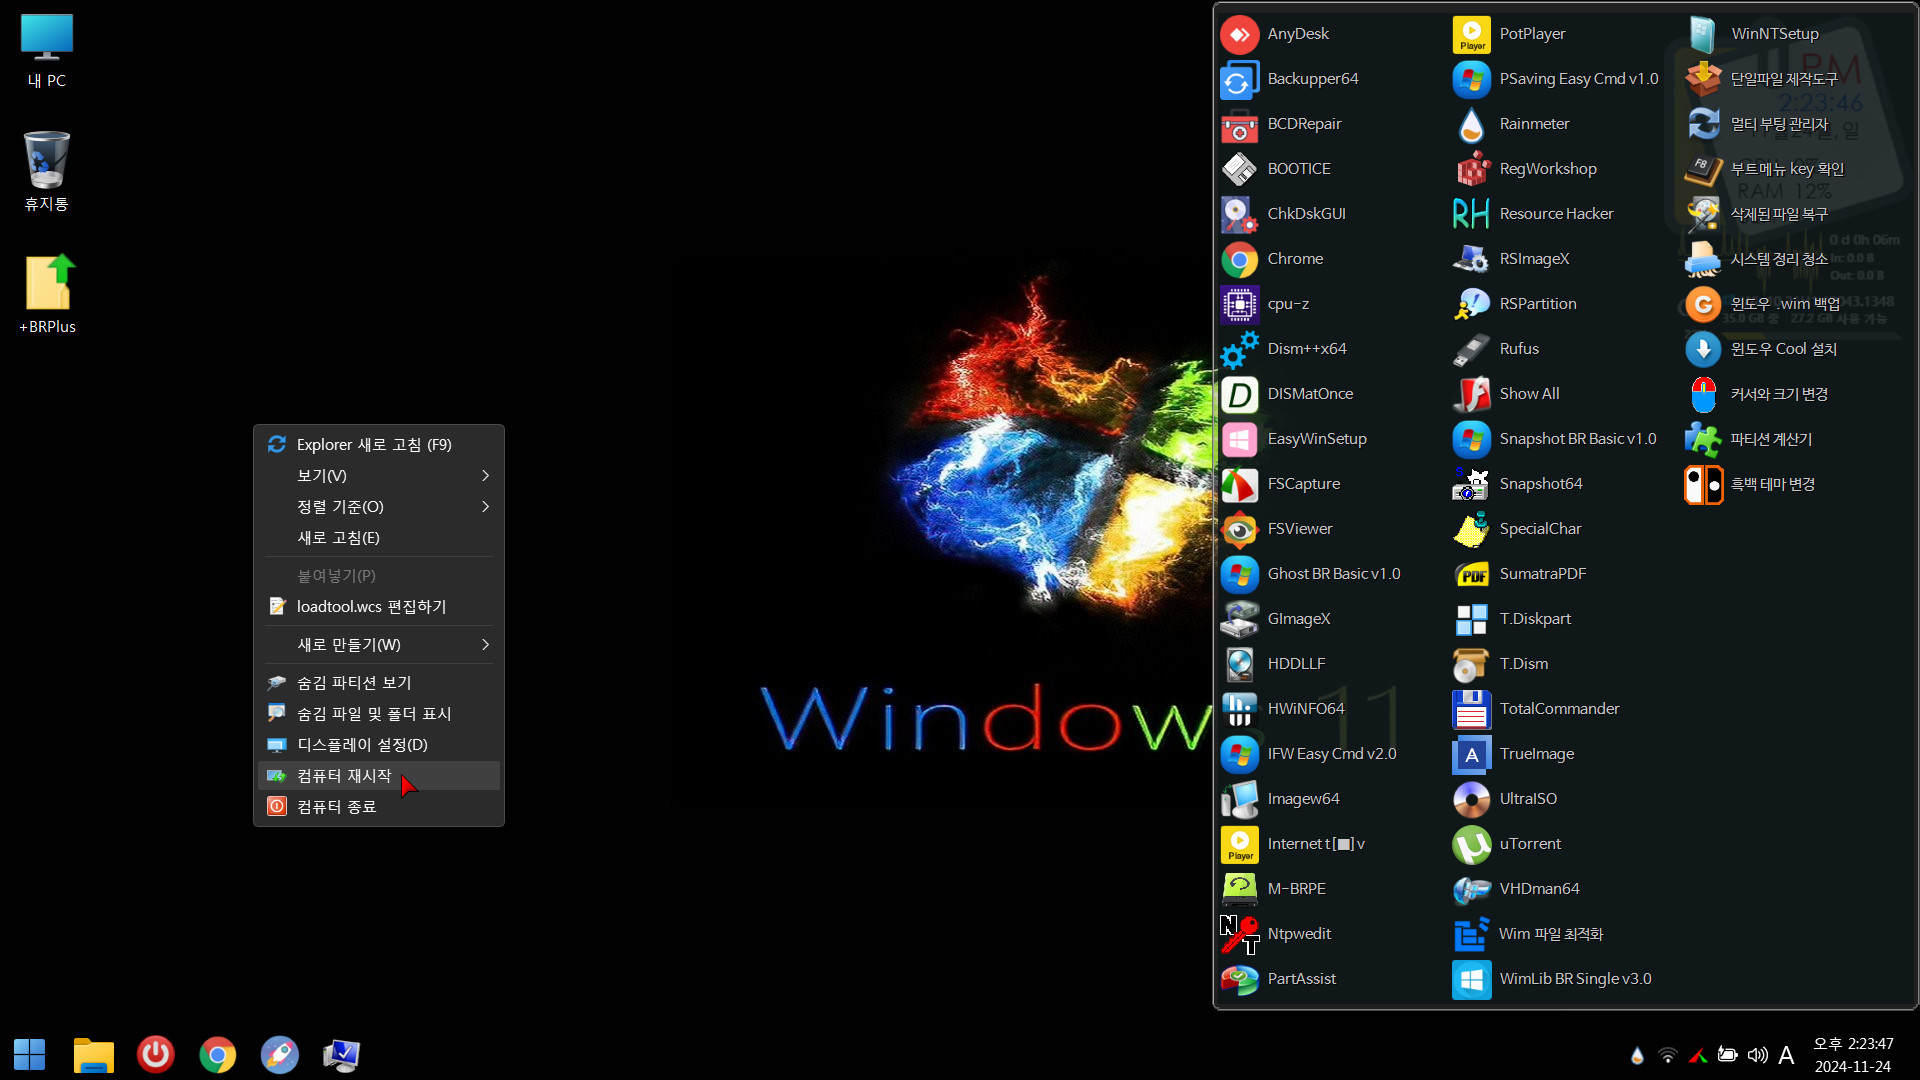Screen dimensions: 1920x1080
Task: Expand the 새로 만들기(W) submenu
Action: click(x=379, y=645)
